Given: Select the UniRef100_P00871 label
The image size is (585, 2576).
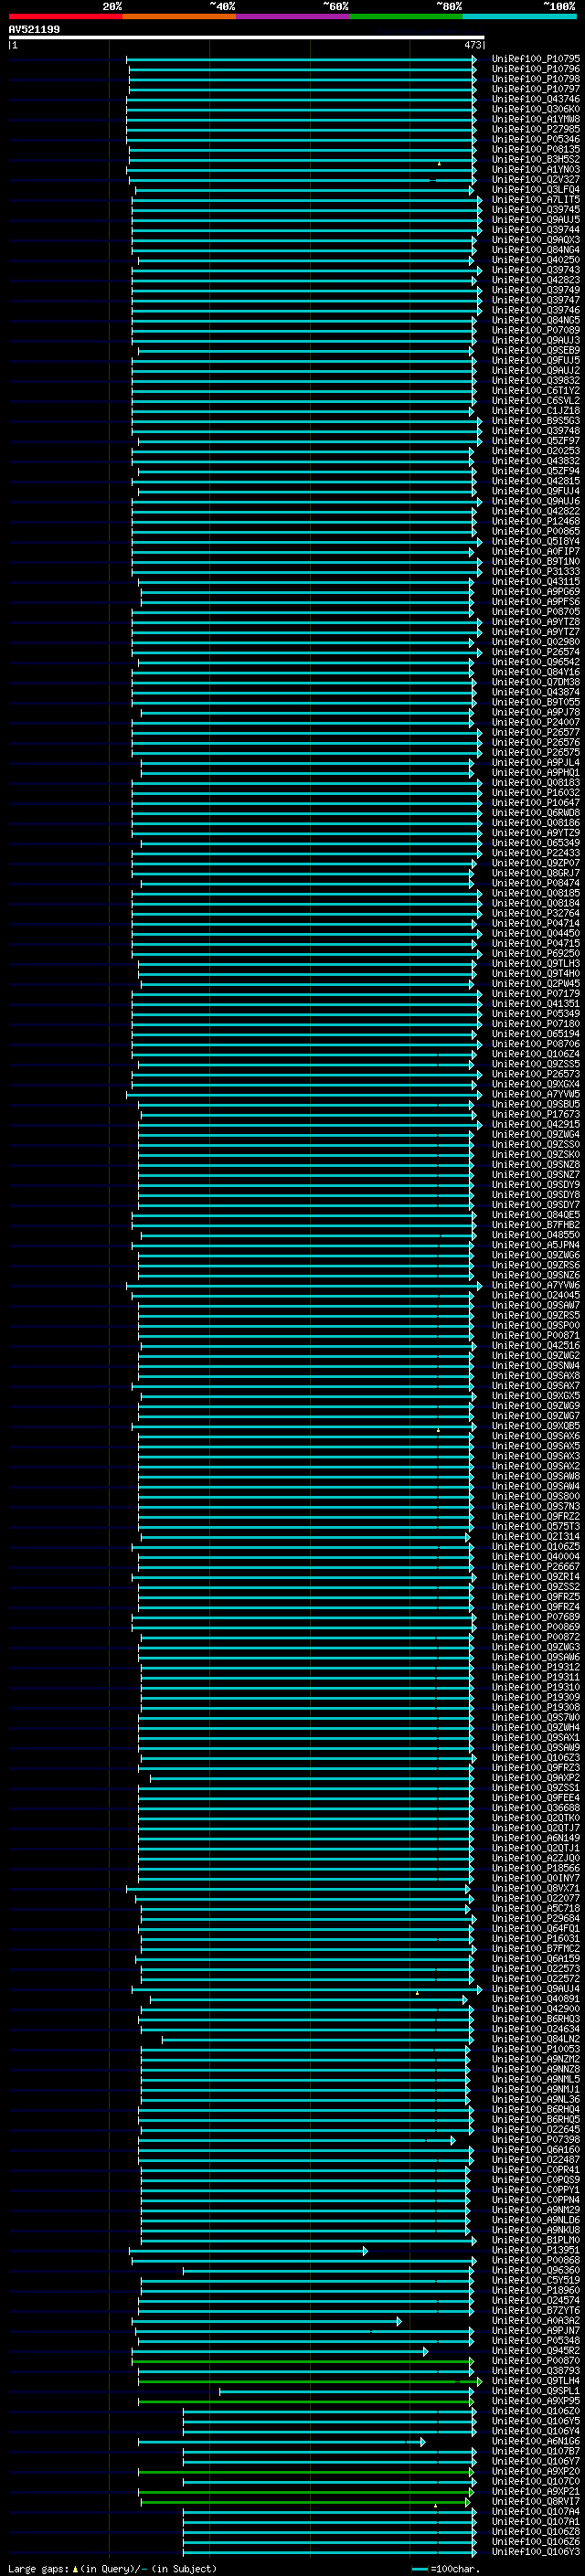Looking at the screenshot, I should [x=535, y=1335].
